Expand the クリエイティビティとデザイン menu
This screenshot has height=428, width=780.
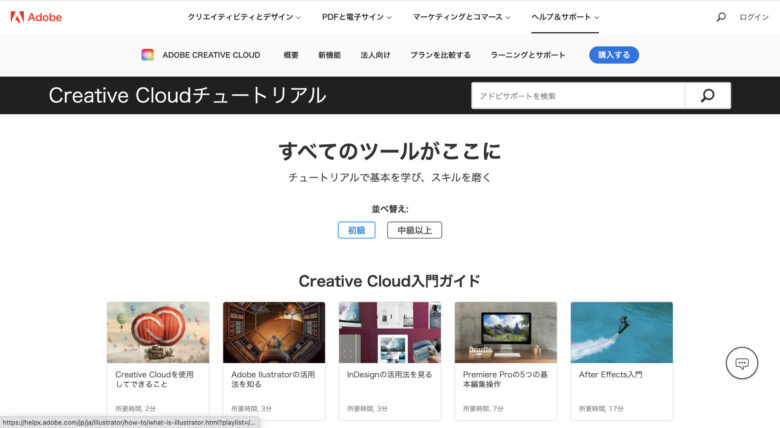pos(244,17)
